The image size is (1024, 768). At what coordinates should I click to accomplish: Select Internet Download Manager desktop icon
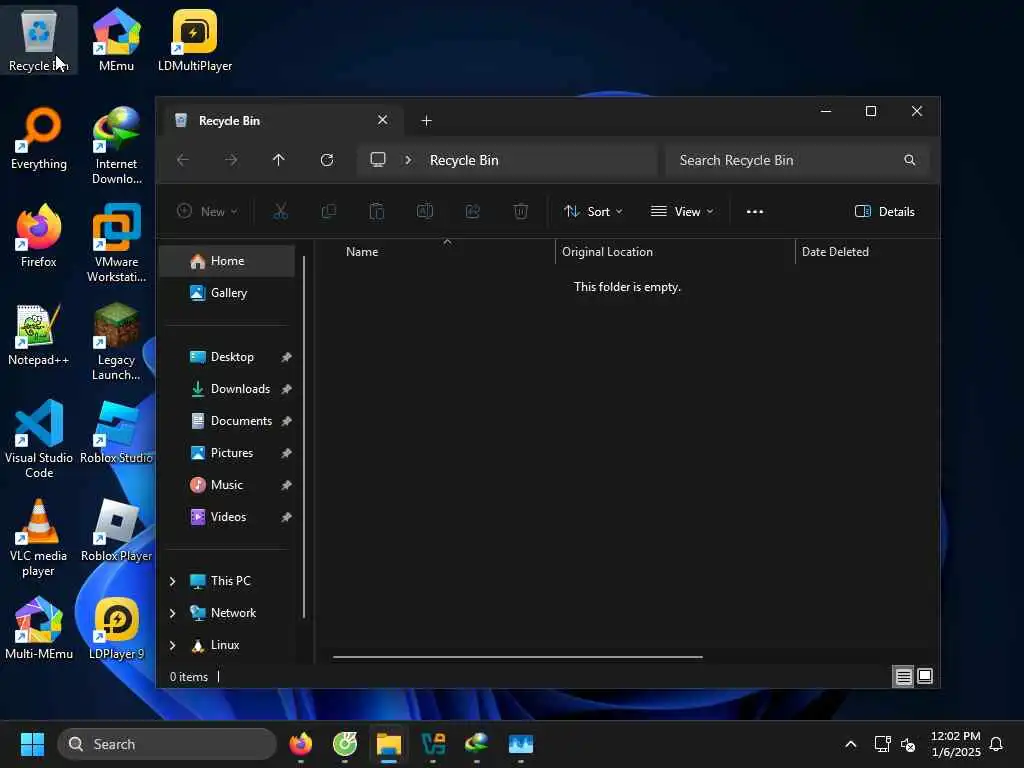(116, 146)
